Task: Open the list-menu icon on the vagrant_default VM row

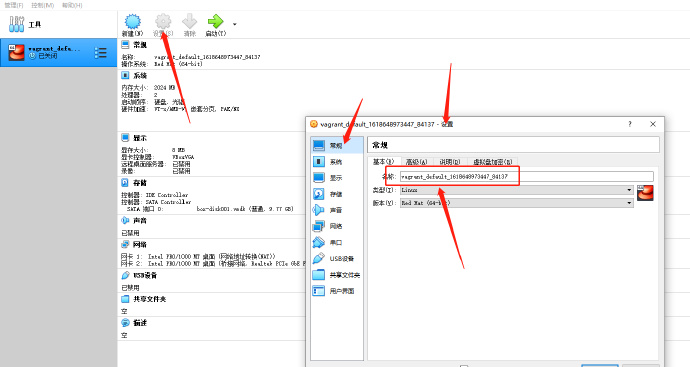Action: click(x=100, y=52)
